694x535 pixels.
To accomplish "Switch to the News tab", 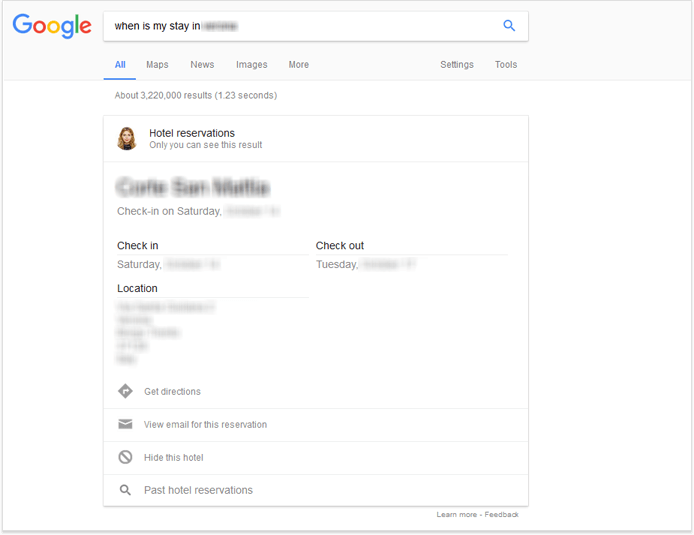I will click(202, 65).
